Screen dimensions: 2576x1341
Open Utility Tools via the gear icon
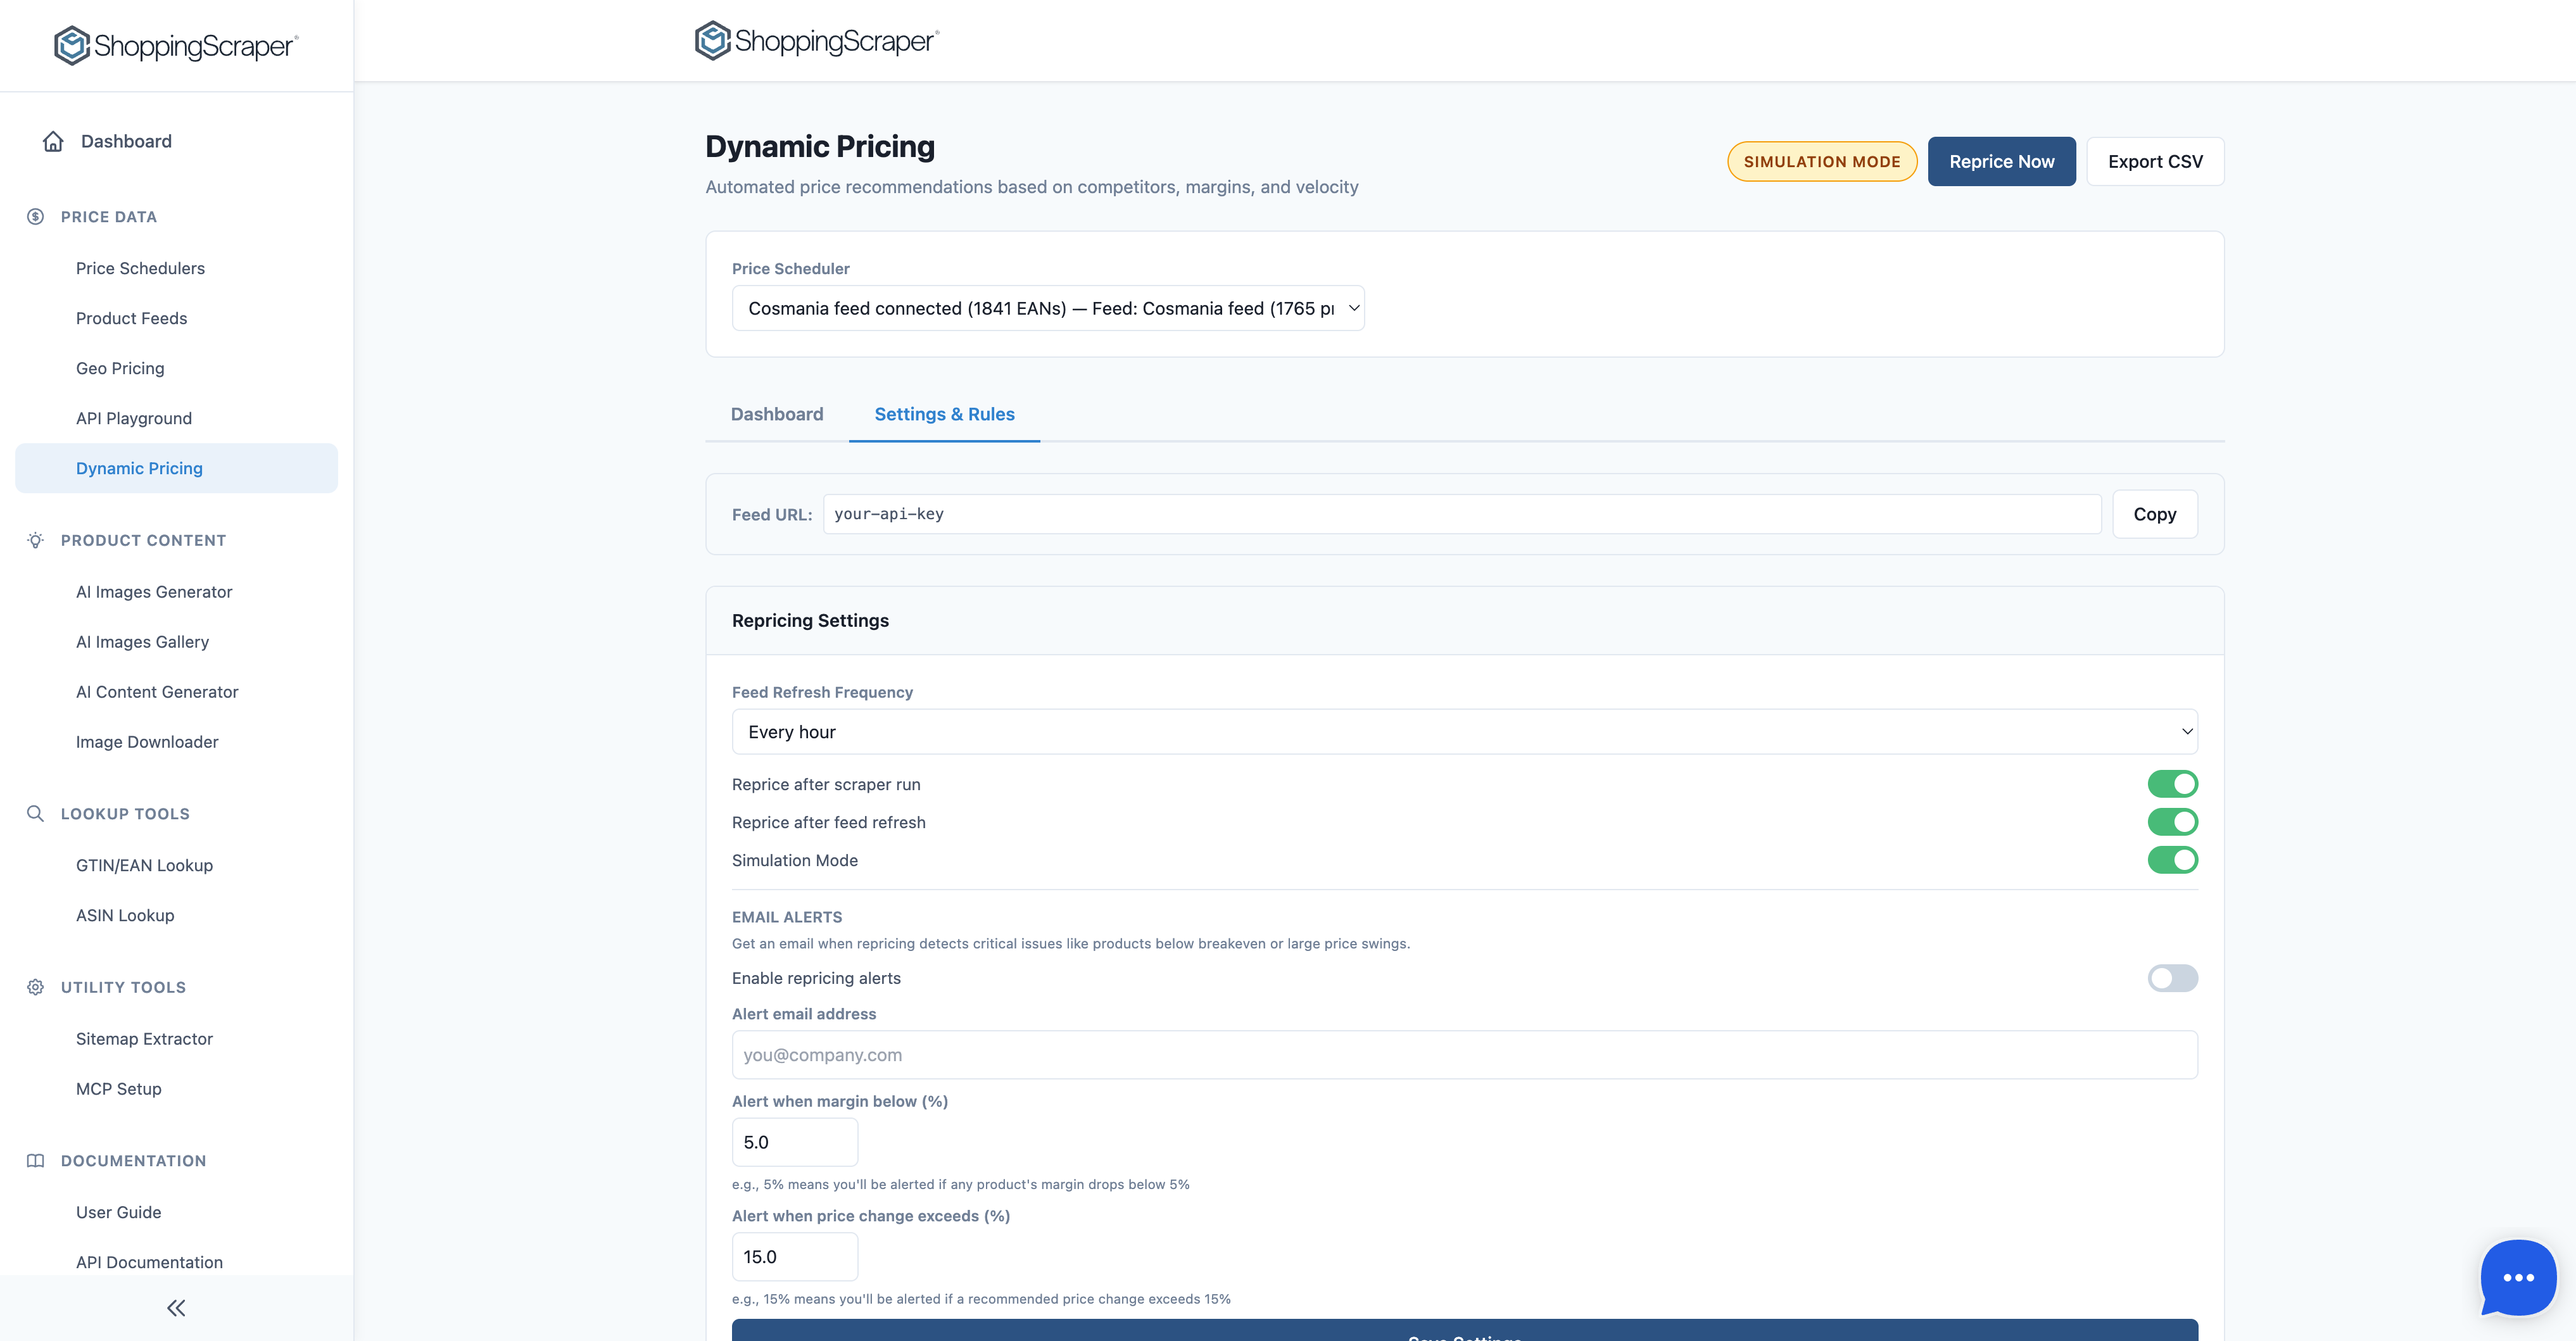[35, 987]
